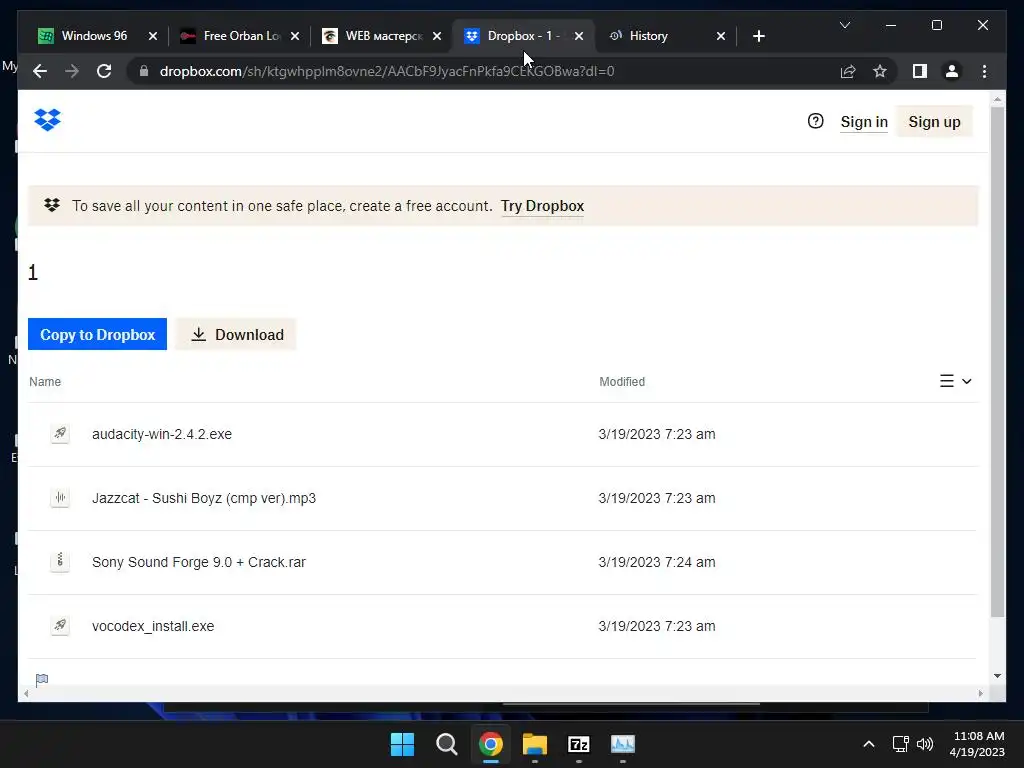Open Sony Sound Forge 9.0 + Crack.rar
This screenshot has width=1024, height=768.
199,562
